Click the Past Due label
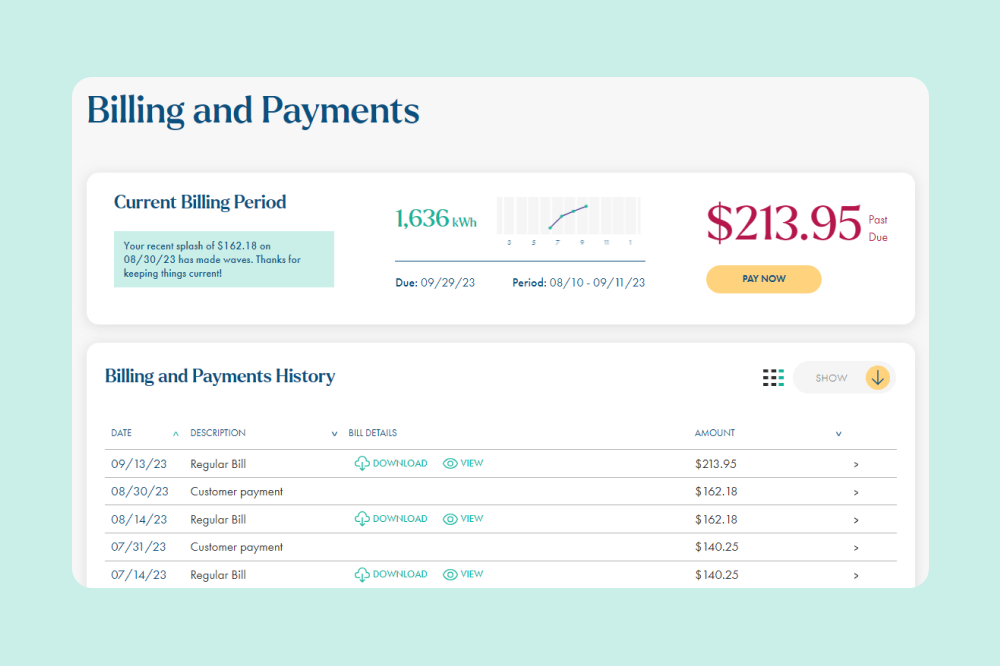Image resolution: width=1000 pixels, height=666 pixels. click(x=878, y=228)
